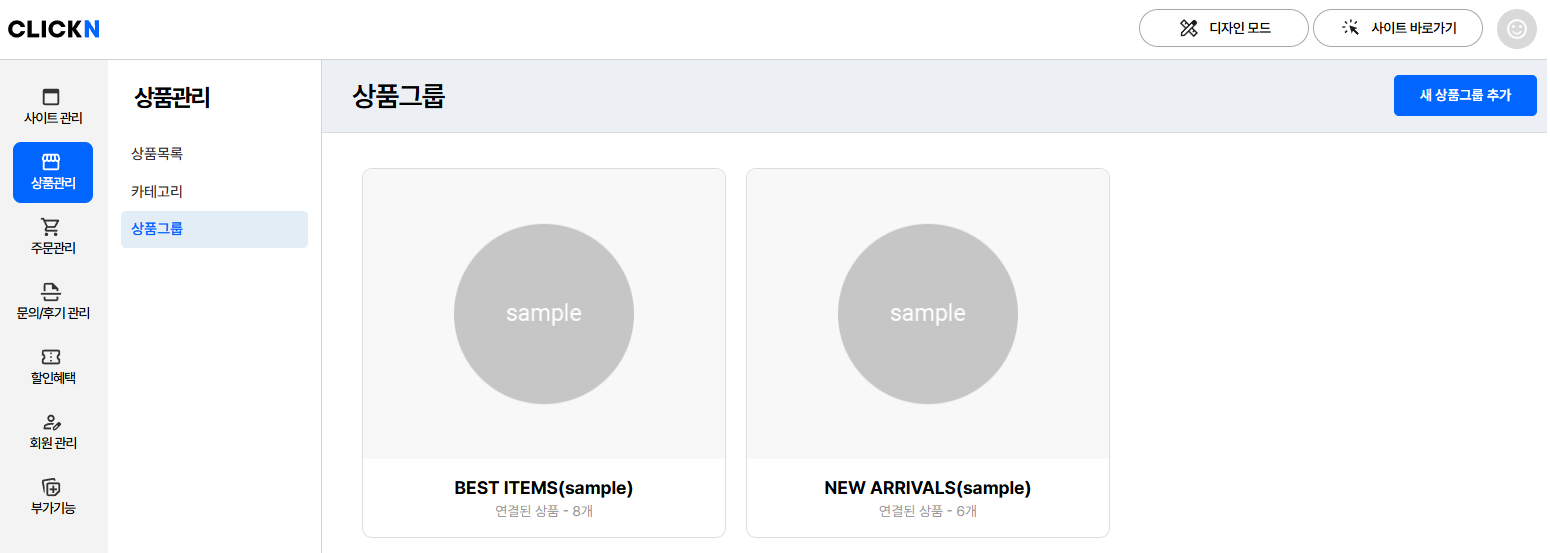Add a new group with 새 상품그룹 추가

click(1465, 95)
